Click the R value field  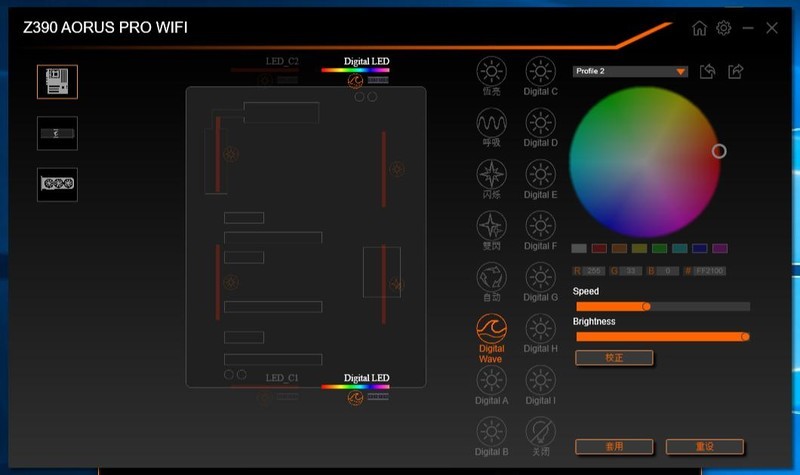click(x=593, y=271)
